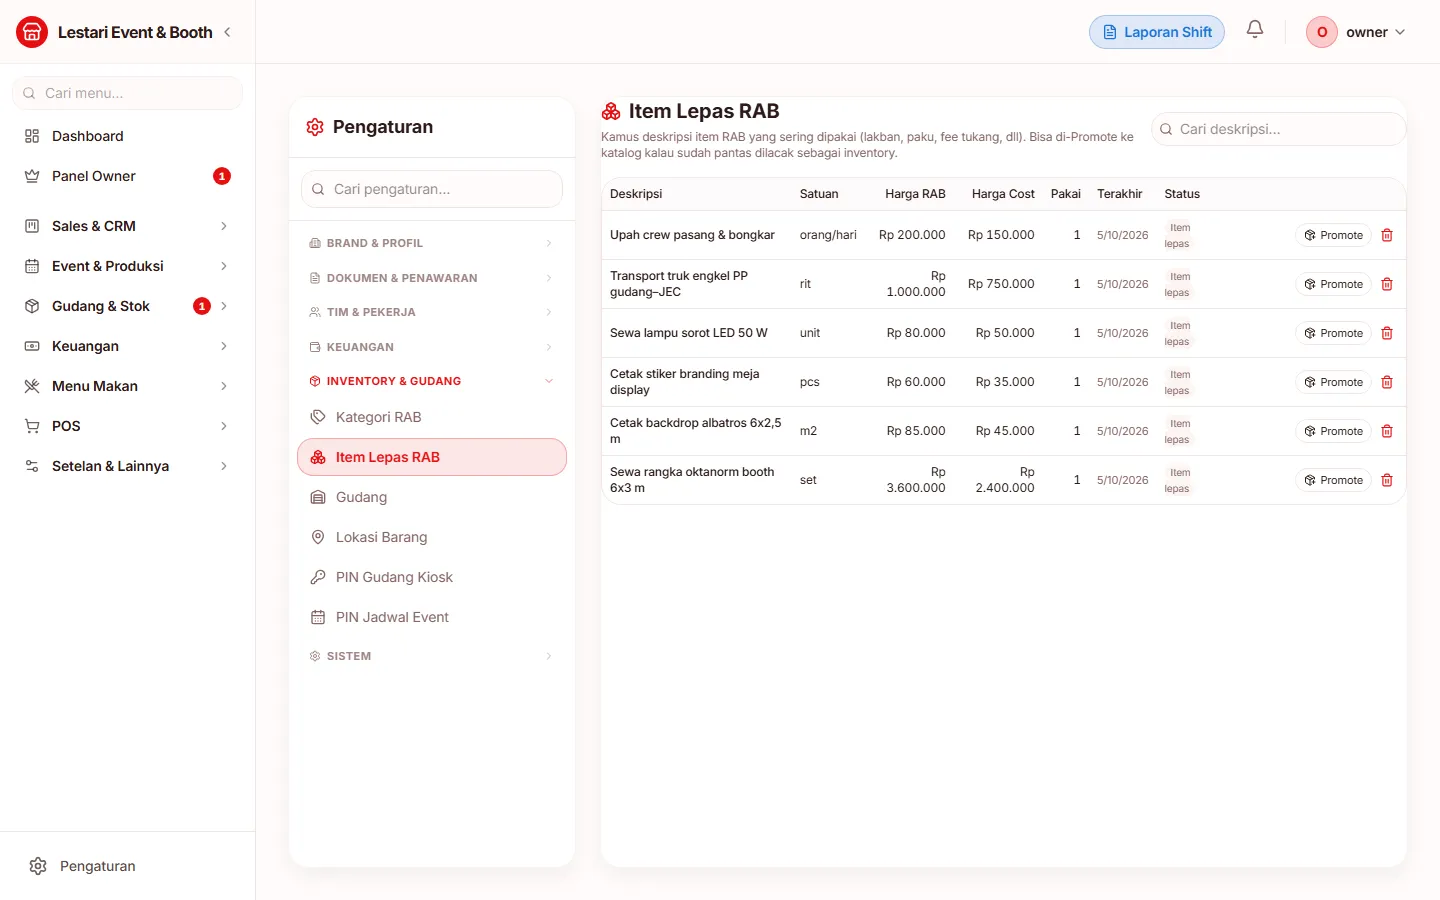Focus the Cari pengaturan search field
The image size is (1440, 900).
tap(431, 189)
